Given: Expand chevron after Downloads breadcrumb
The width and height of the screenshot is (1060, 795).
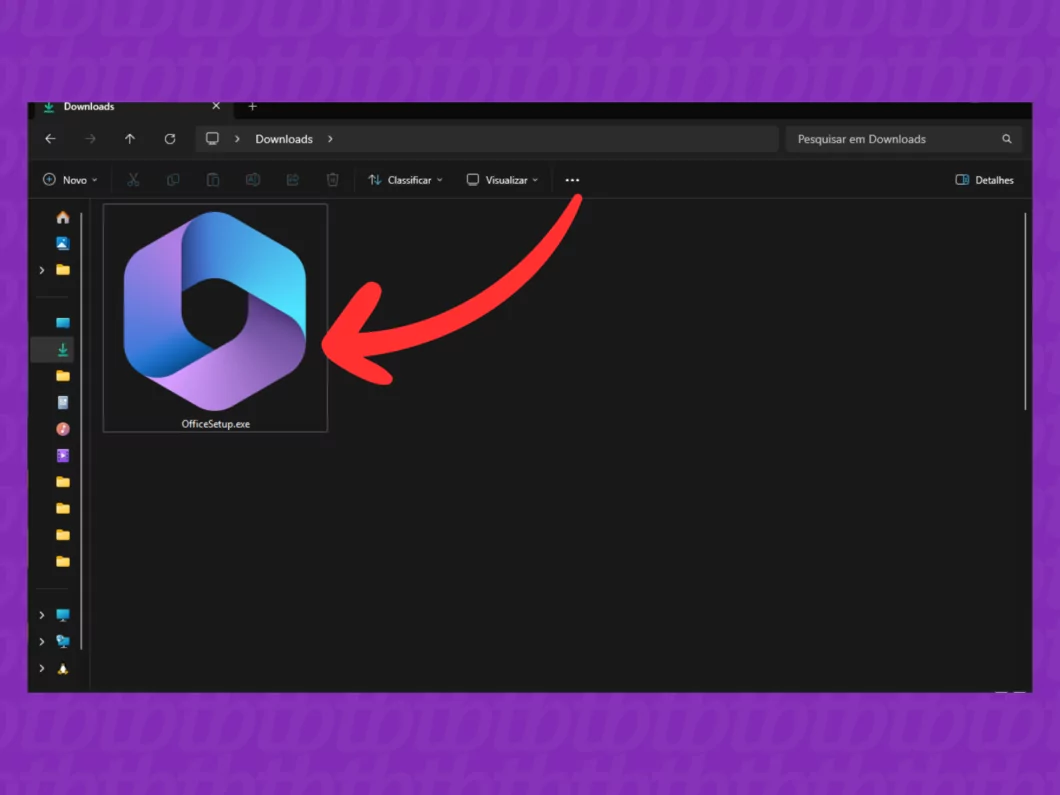Looking at the screenshot, I should pos(331,139).
